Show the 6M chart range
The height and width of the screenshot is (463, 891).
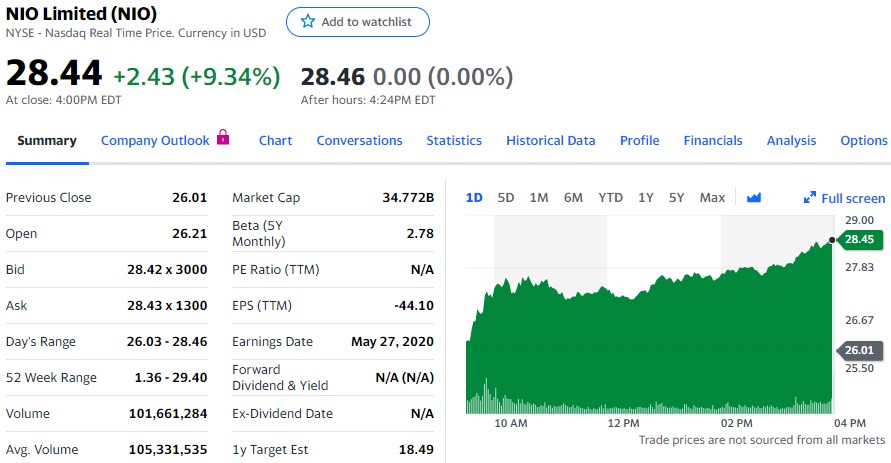pos(573,198)
